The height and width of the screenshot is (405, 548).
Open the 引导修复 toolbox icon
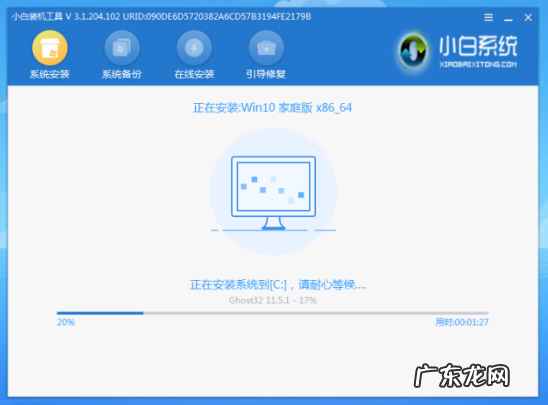pyautogui.click(x=266, y=48)
